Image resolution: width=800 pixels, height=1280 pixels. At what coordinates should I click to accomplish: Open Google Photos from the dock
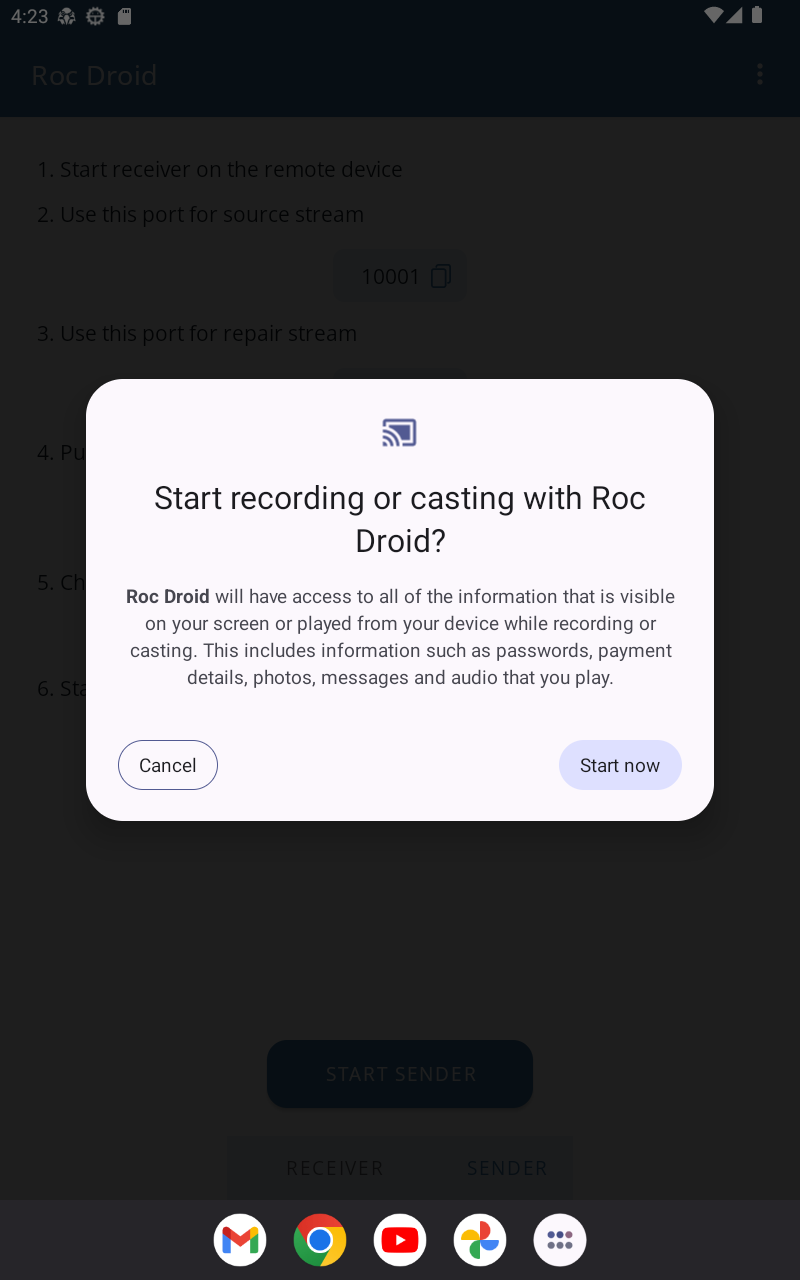pyautogui.click(x=480, y=1240)
